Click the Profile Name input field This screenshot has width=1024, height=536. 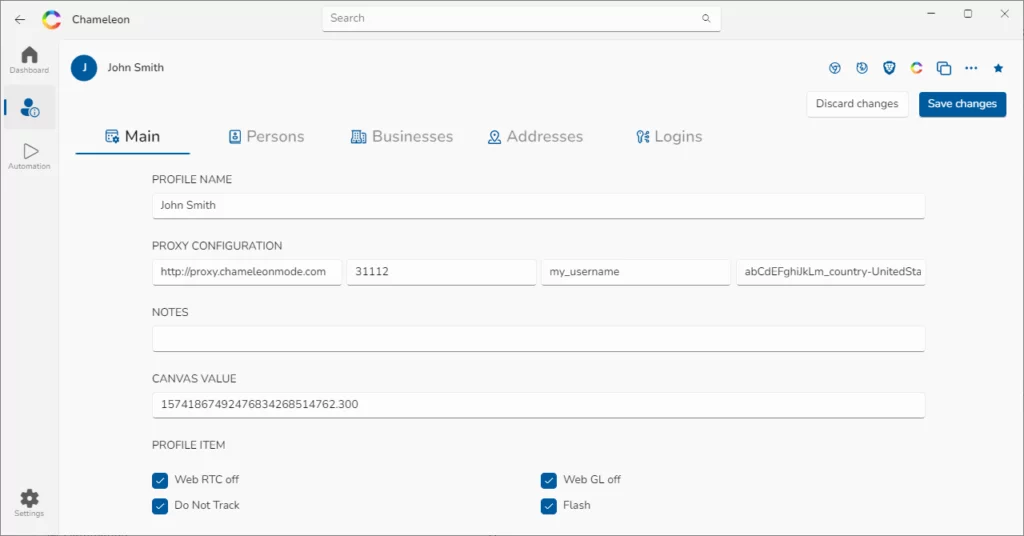(538, 206)
